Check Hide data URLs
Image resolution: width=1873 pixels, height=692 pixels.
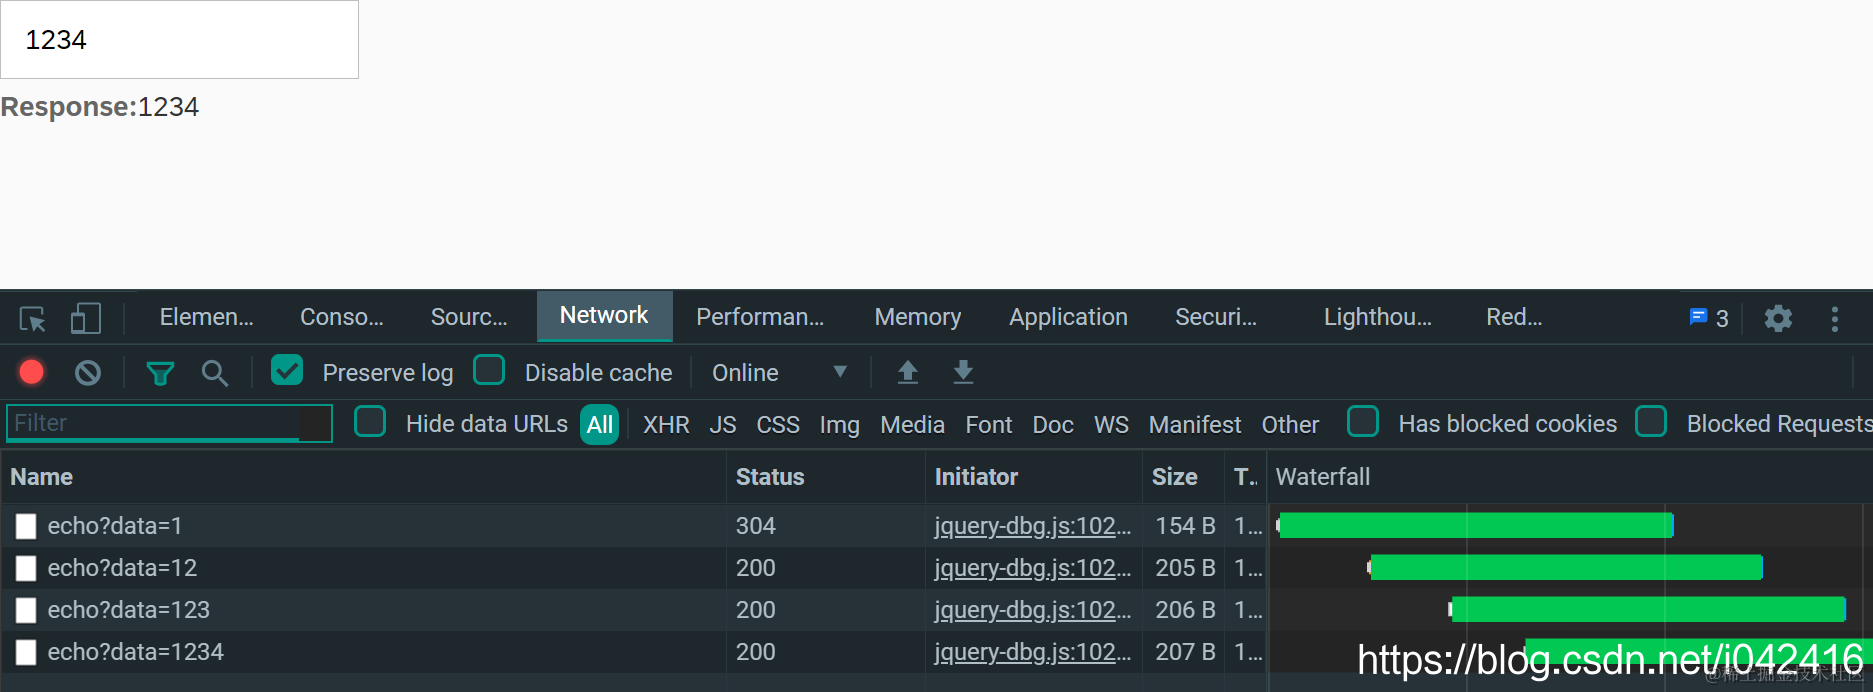tap(370, 421)
